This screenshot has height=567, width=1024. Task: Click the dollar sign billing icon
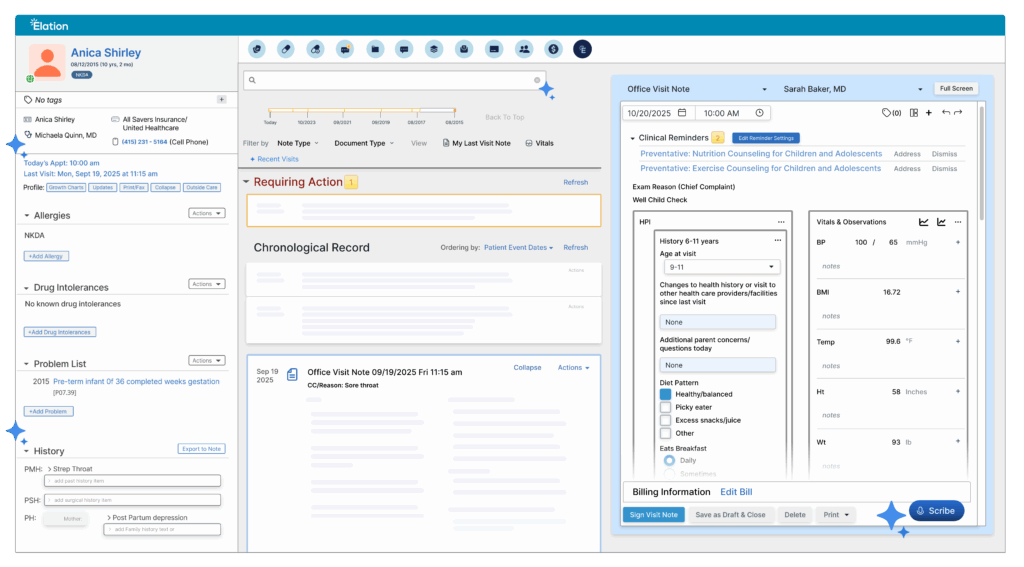pyautogui.click(x=552, y=48)
